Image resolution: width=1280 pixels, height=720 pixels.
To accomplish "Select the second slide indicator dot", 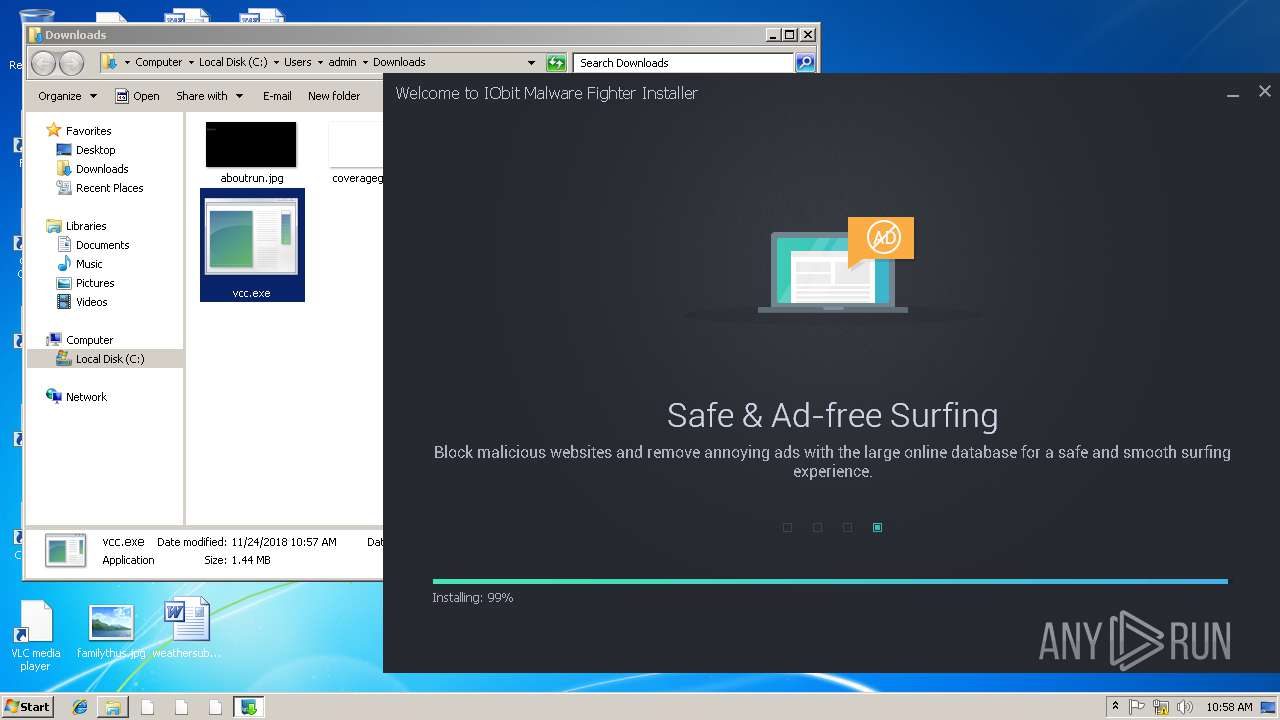I will [818, 528].
